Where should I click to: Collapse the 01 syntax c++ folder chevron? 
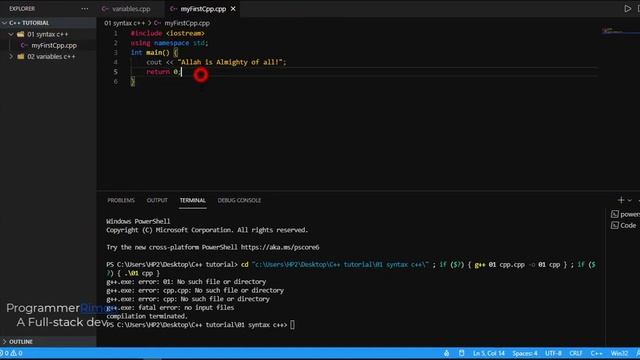(x=11, y=34)
